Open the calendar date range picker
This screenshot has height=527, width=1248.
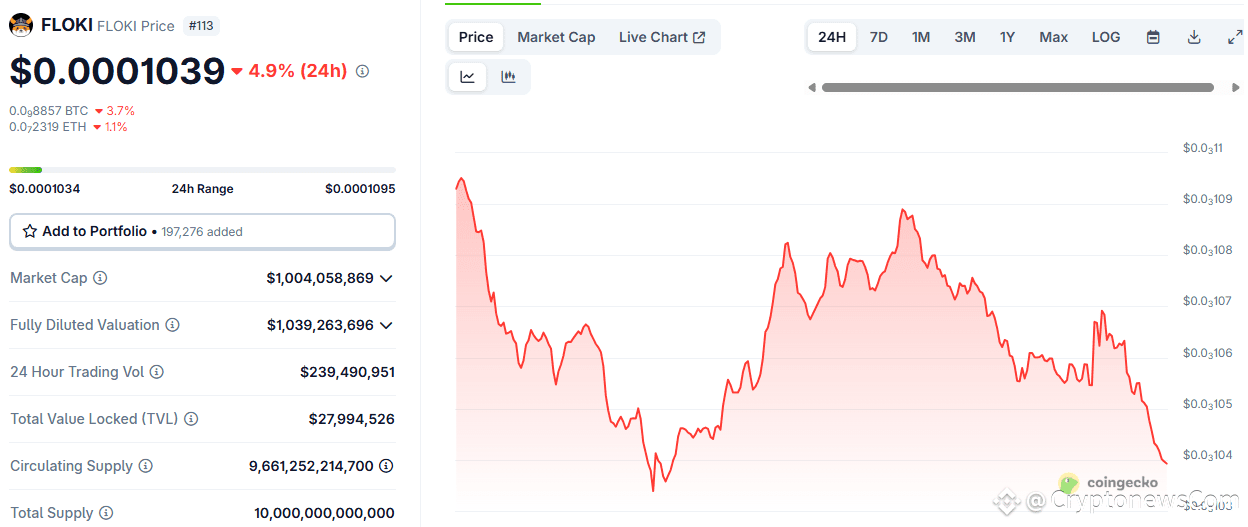coord(1153,37)
